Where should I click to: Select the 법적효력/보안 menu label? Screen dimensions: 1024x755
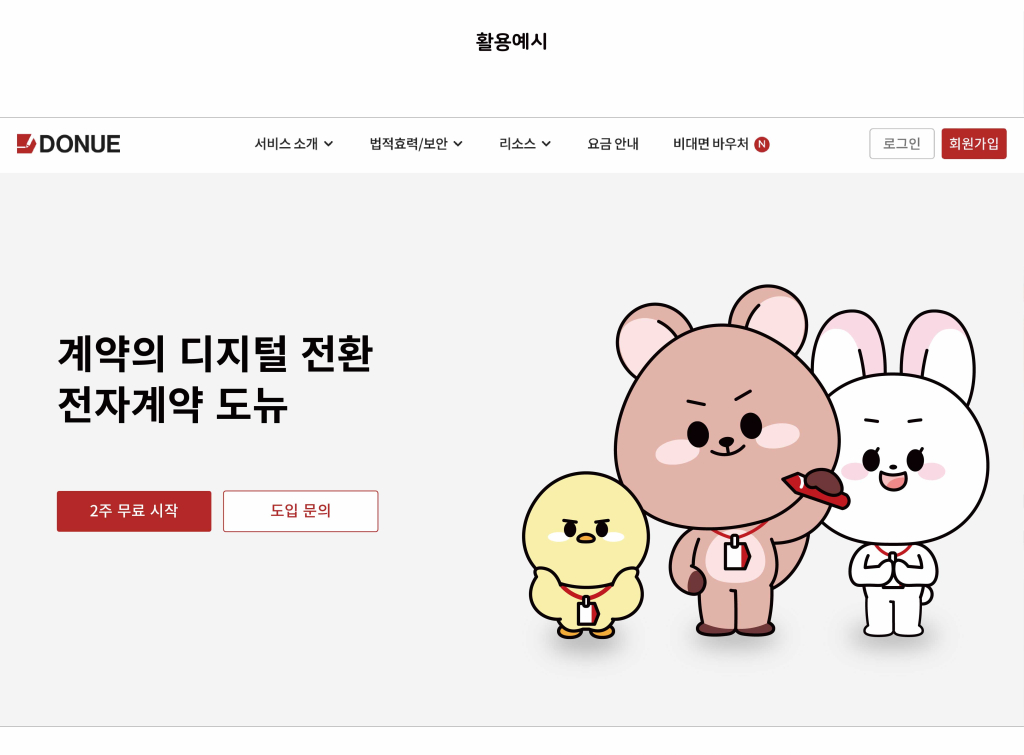[x=408, y=144]
